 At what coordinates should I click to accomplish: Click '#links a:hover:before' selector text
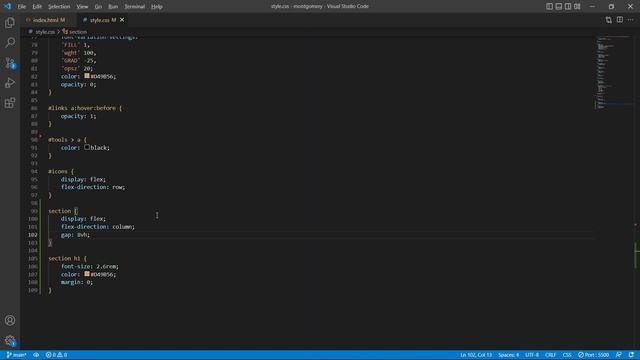82,108
